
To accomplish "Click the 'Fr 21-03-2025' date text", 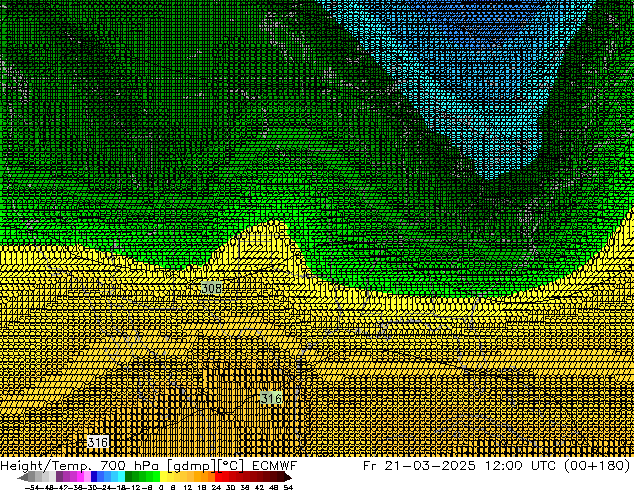I will coord(419,466).
